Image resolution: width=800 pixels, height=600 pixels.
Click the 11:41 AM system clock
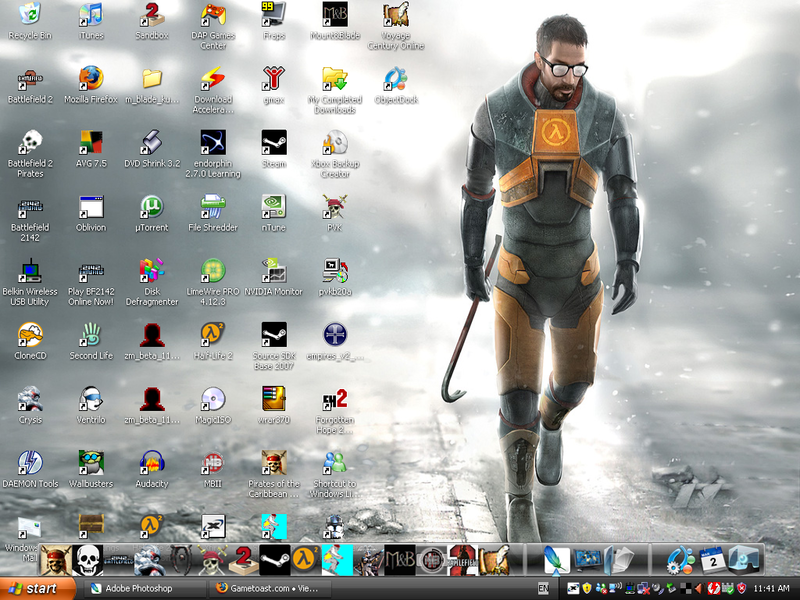(771, 589)
